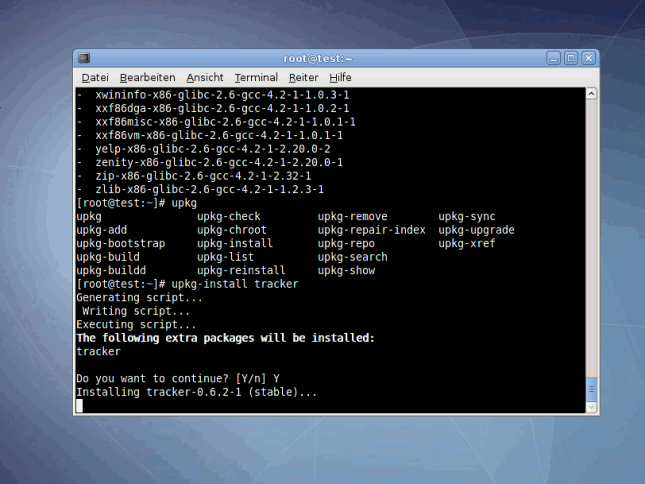The width and height of the screenshot is (645, 484).
Task: Minimize the root@test terminal window
Action: [x=553, y=58]
